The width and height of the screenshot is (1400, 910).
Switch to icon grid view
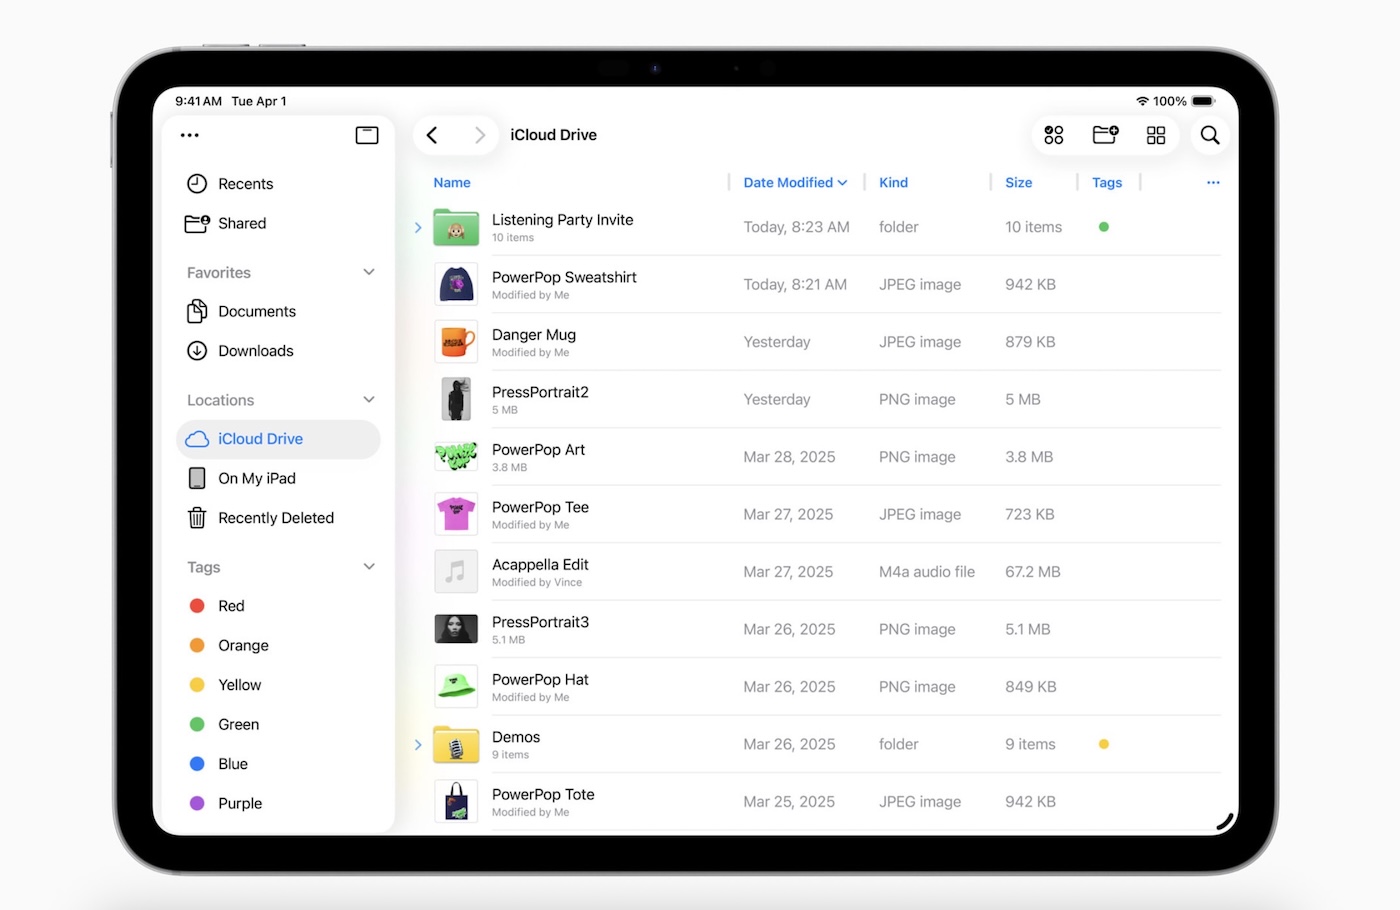1156,135
